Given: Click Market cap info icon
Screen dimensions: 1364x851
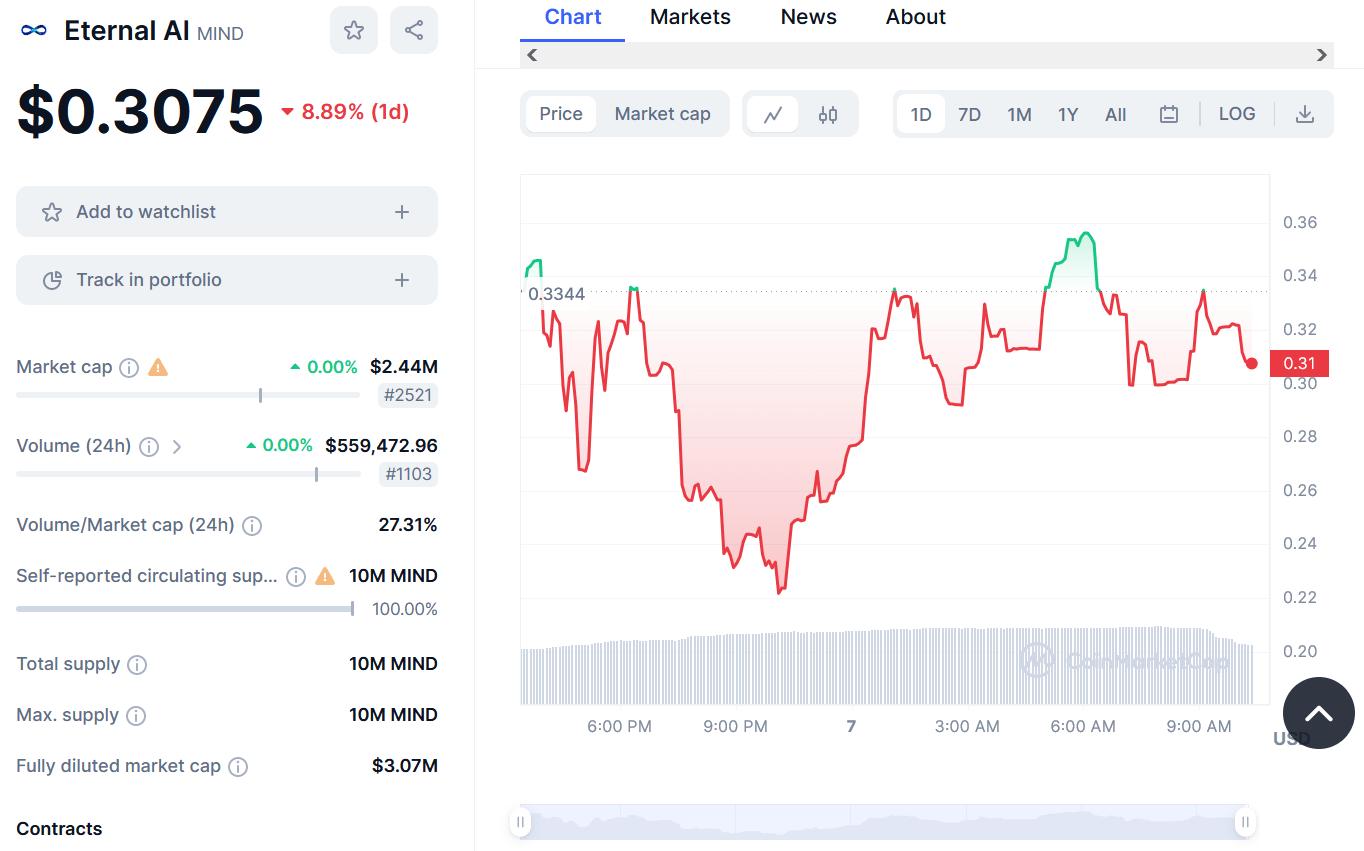Looking at the screenshot, I should [129, 368].
